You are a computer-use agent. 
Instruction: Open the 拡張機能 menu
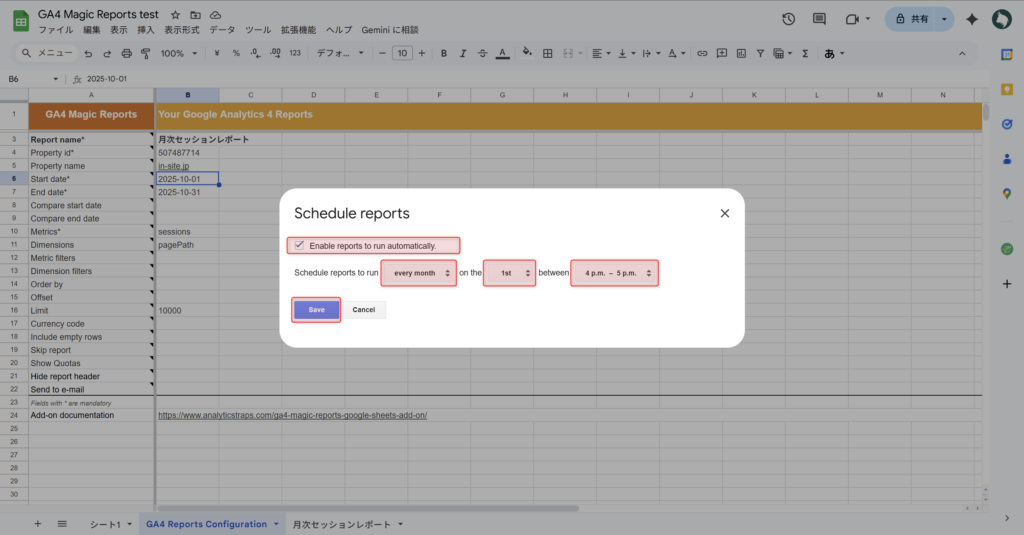(x=298, y=30)
